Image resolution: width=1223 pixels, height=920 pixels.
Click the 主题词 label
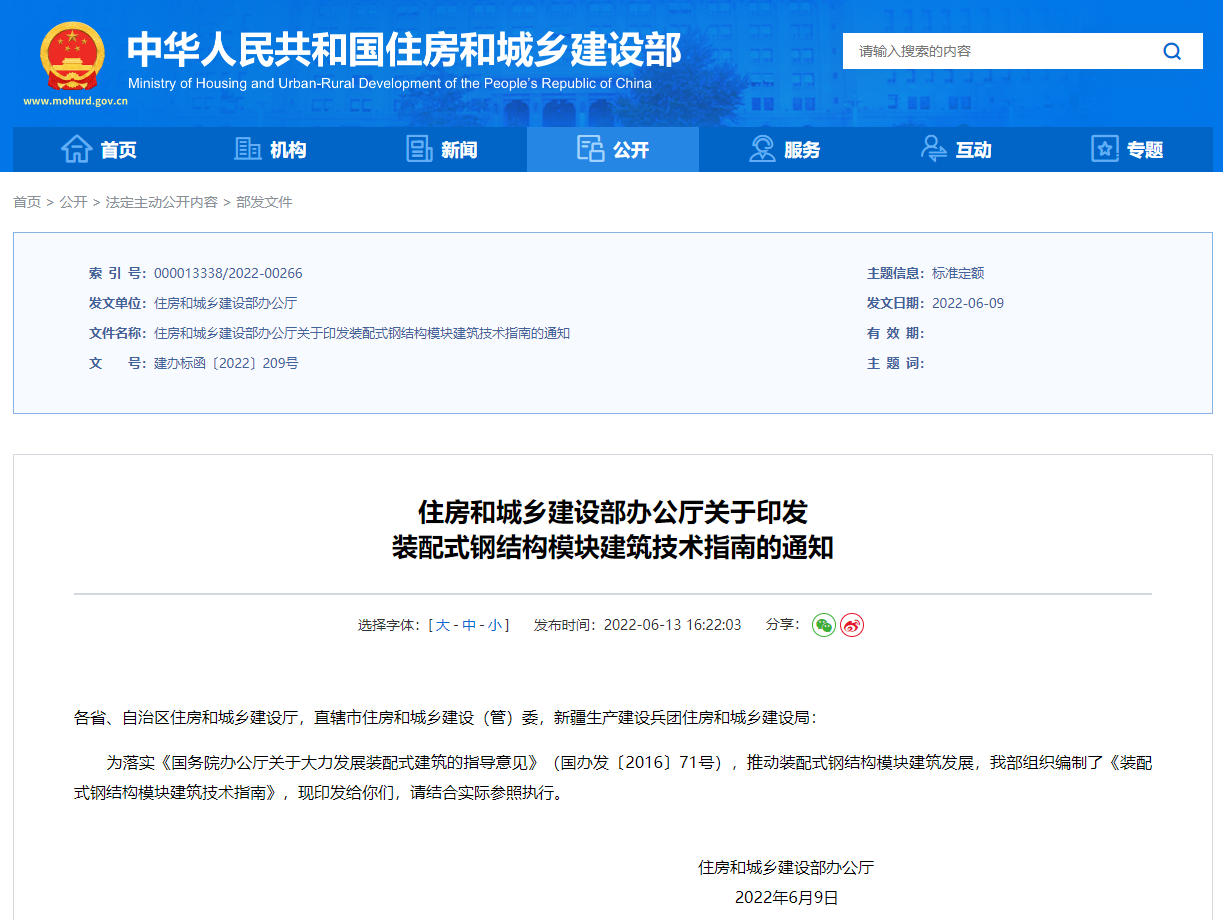tap(896, 363)
